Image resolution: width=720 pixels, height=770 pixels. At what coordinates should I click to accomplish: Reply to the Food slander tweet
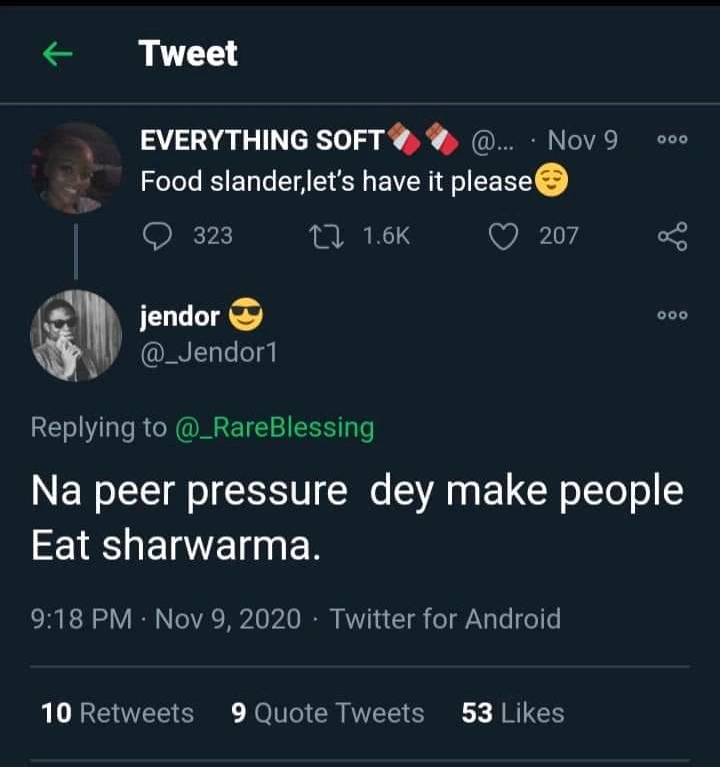160,236
